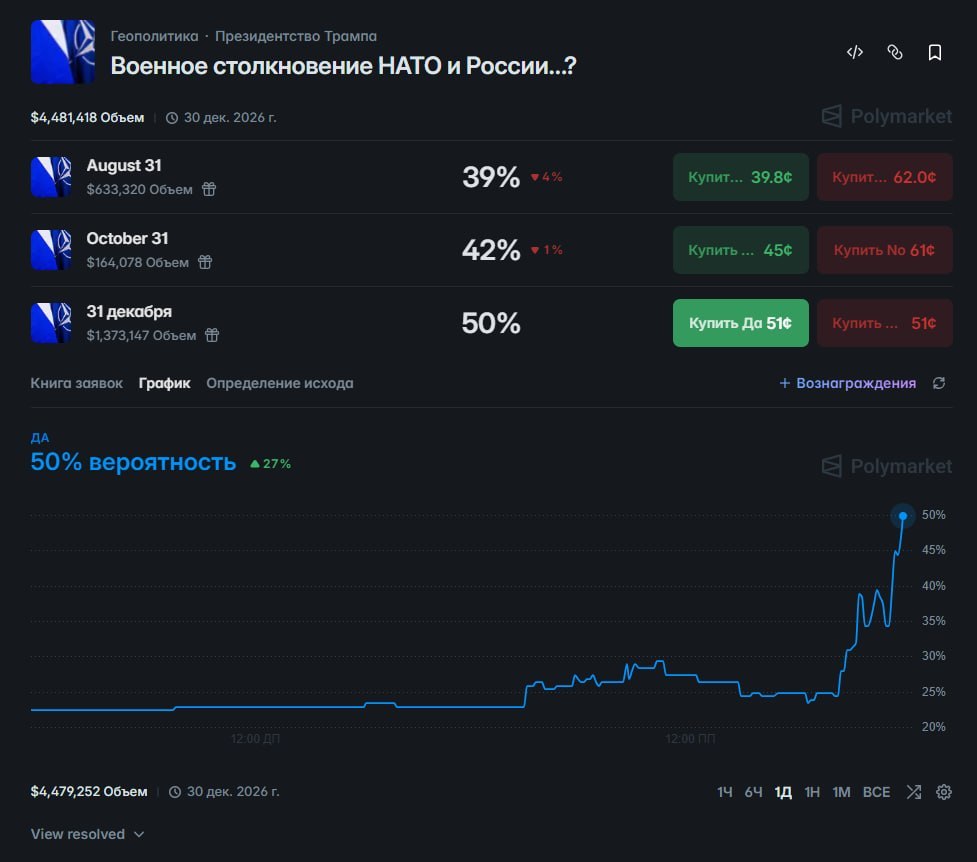Select the 6Ч time range

[x=753, y=792]
